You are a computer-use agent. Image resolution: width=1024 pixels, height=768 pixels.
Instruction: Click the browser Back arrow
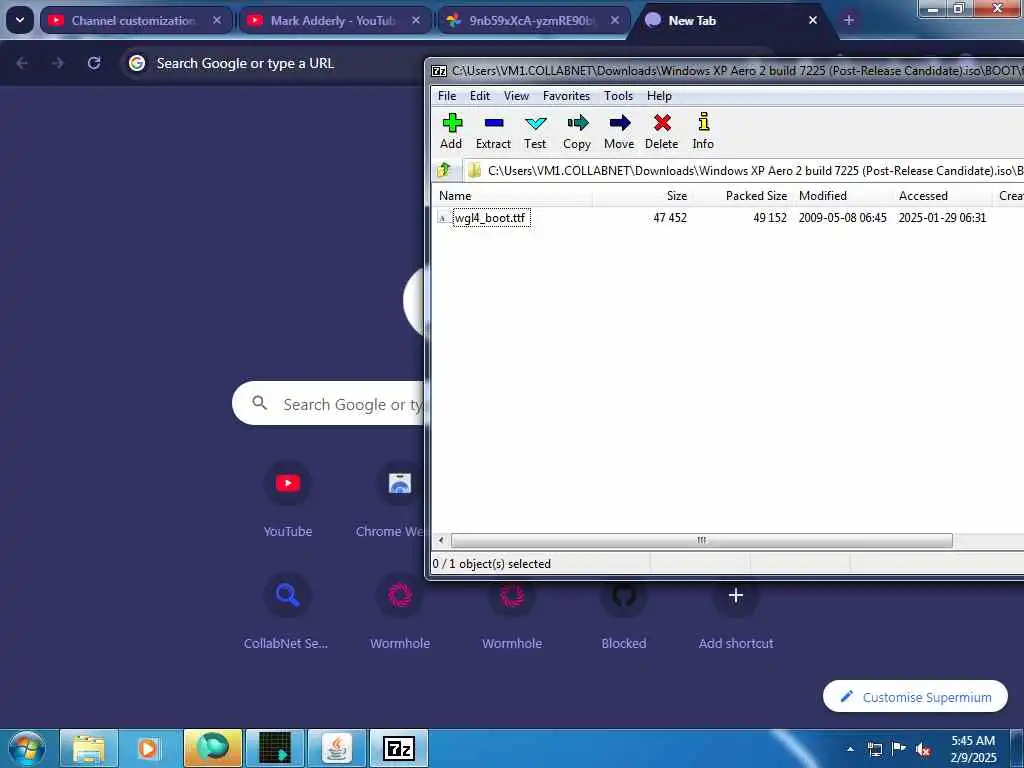[22, 63]
